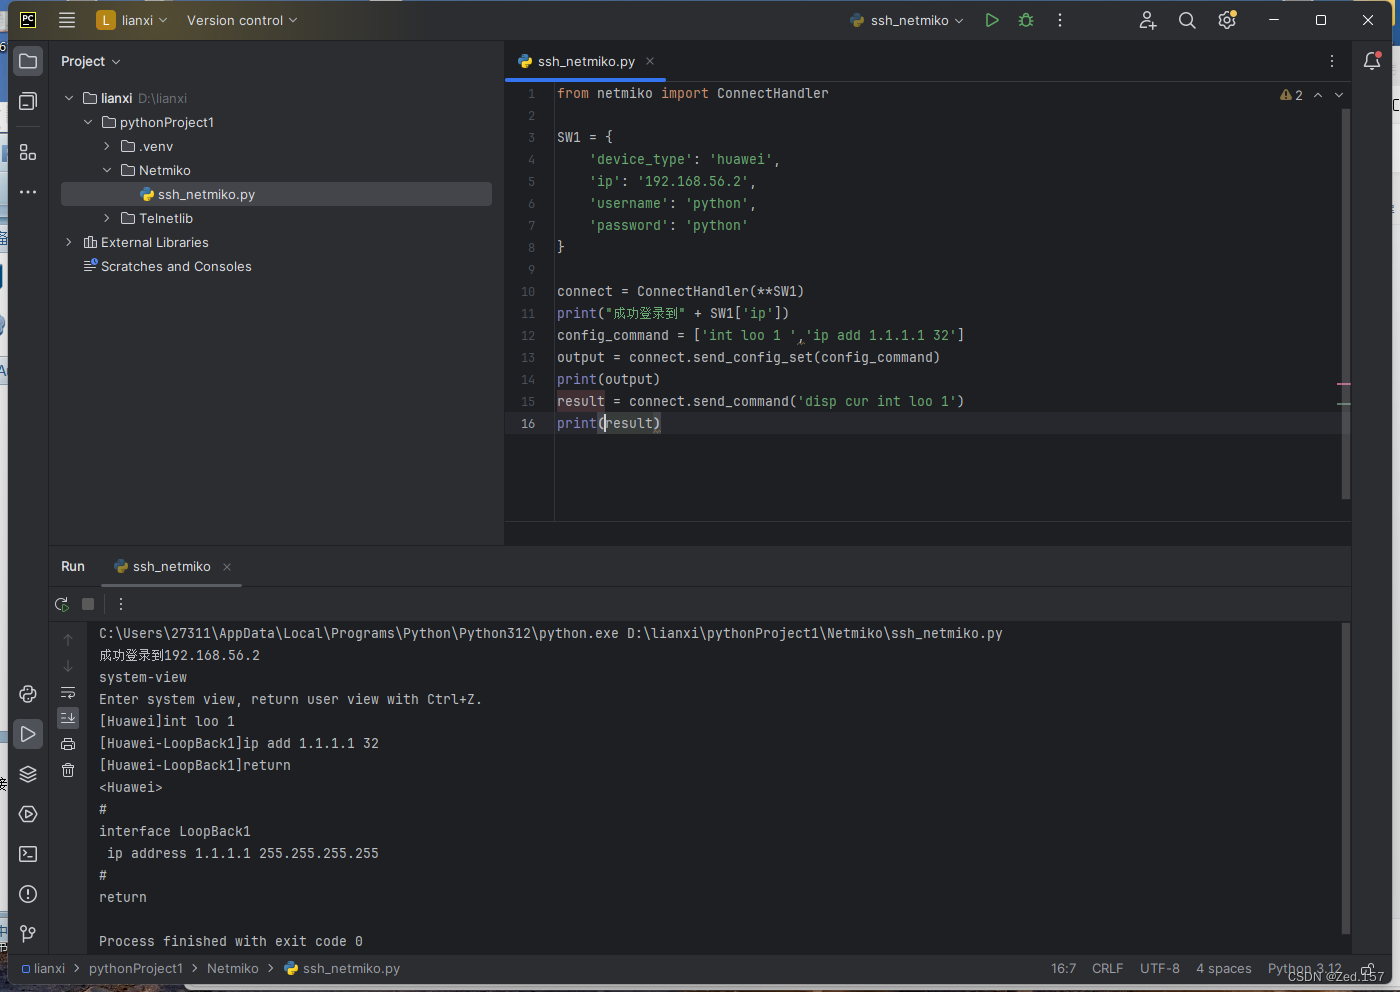Clear the run console with trash icon

click(x=67, y=770)
